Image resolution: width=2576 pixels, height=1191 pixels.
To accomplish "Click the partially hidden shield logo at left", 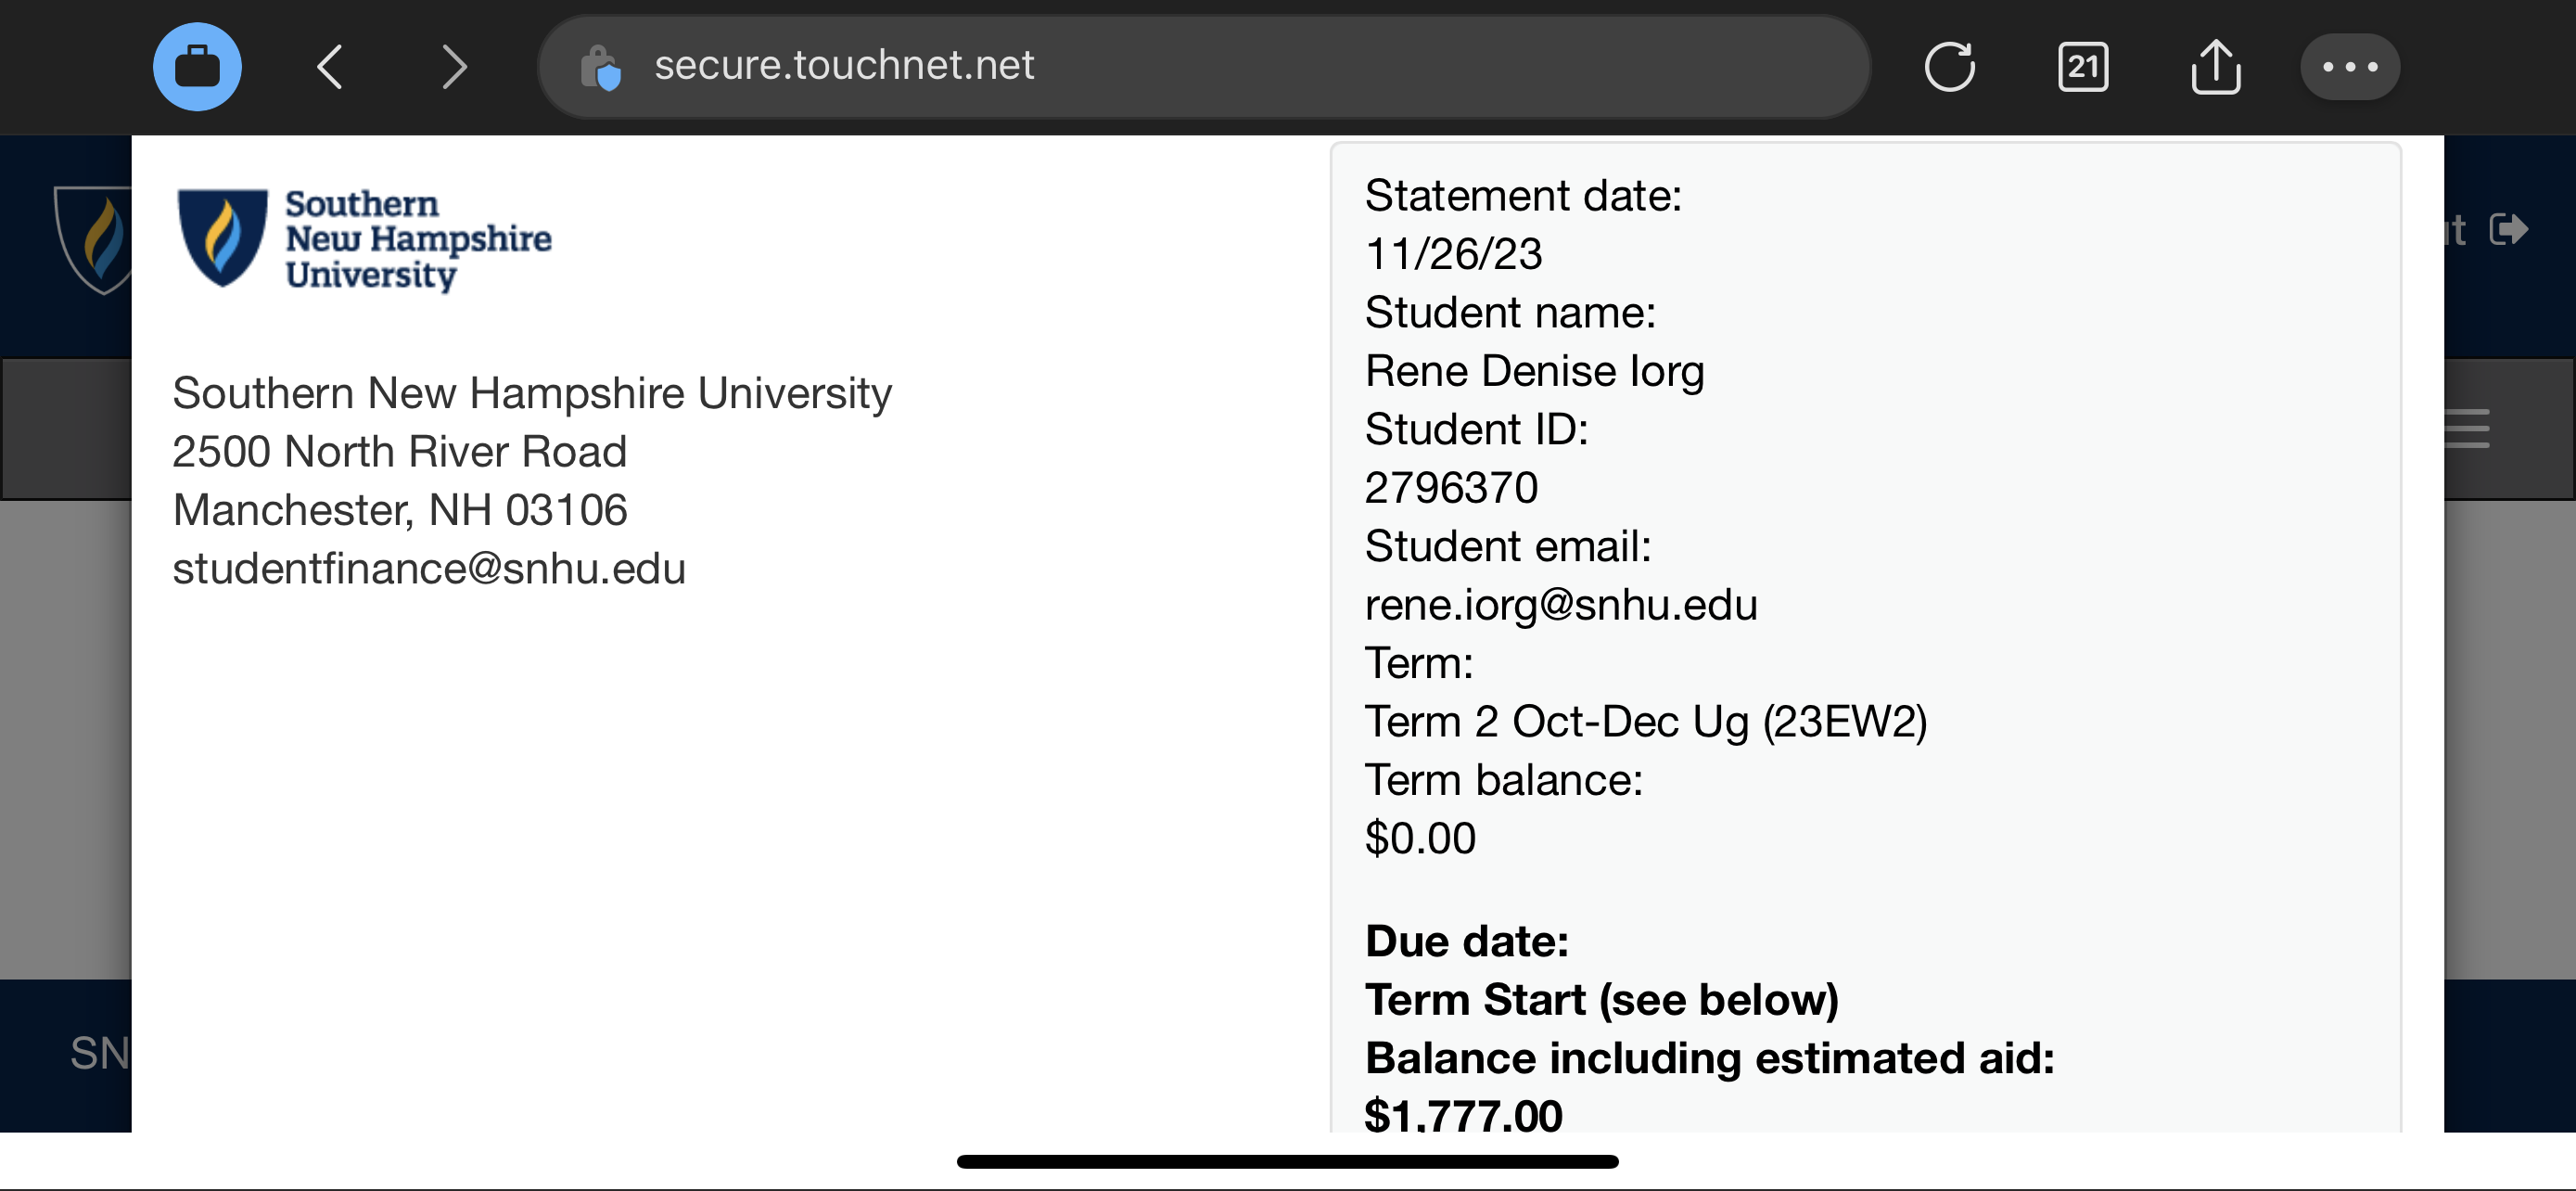I will pyautogui.click(x=92, y=240).
